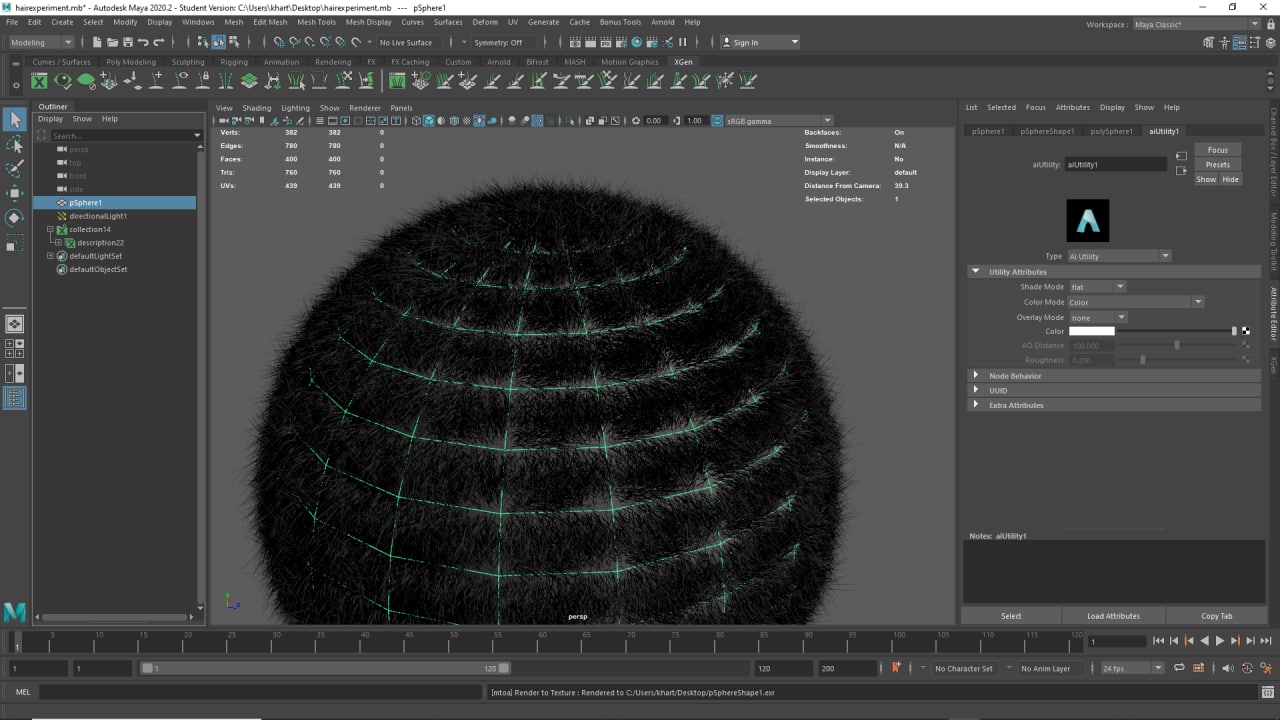Click the Presets button

1217,165
